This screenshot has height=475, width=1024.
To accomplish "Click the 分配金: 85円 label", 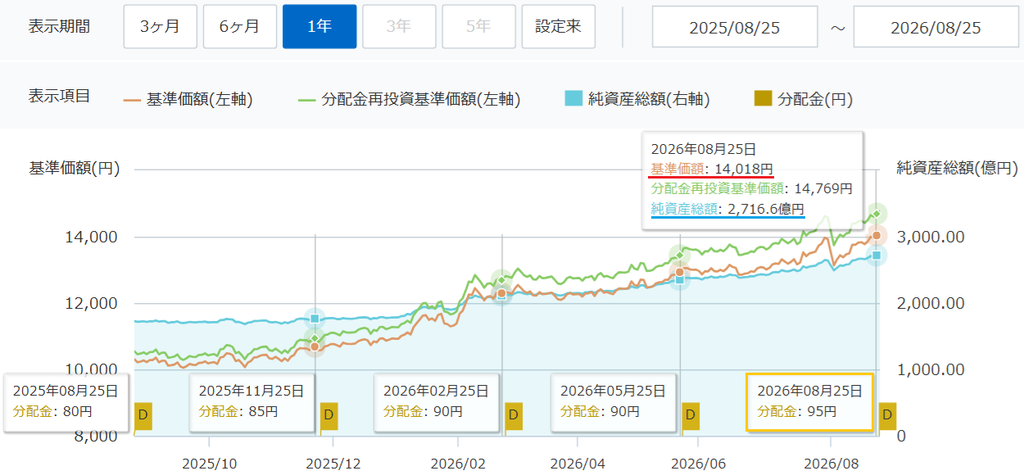I will click(238, 412).
